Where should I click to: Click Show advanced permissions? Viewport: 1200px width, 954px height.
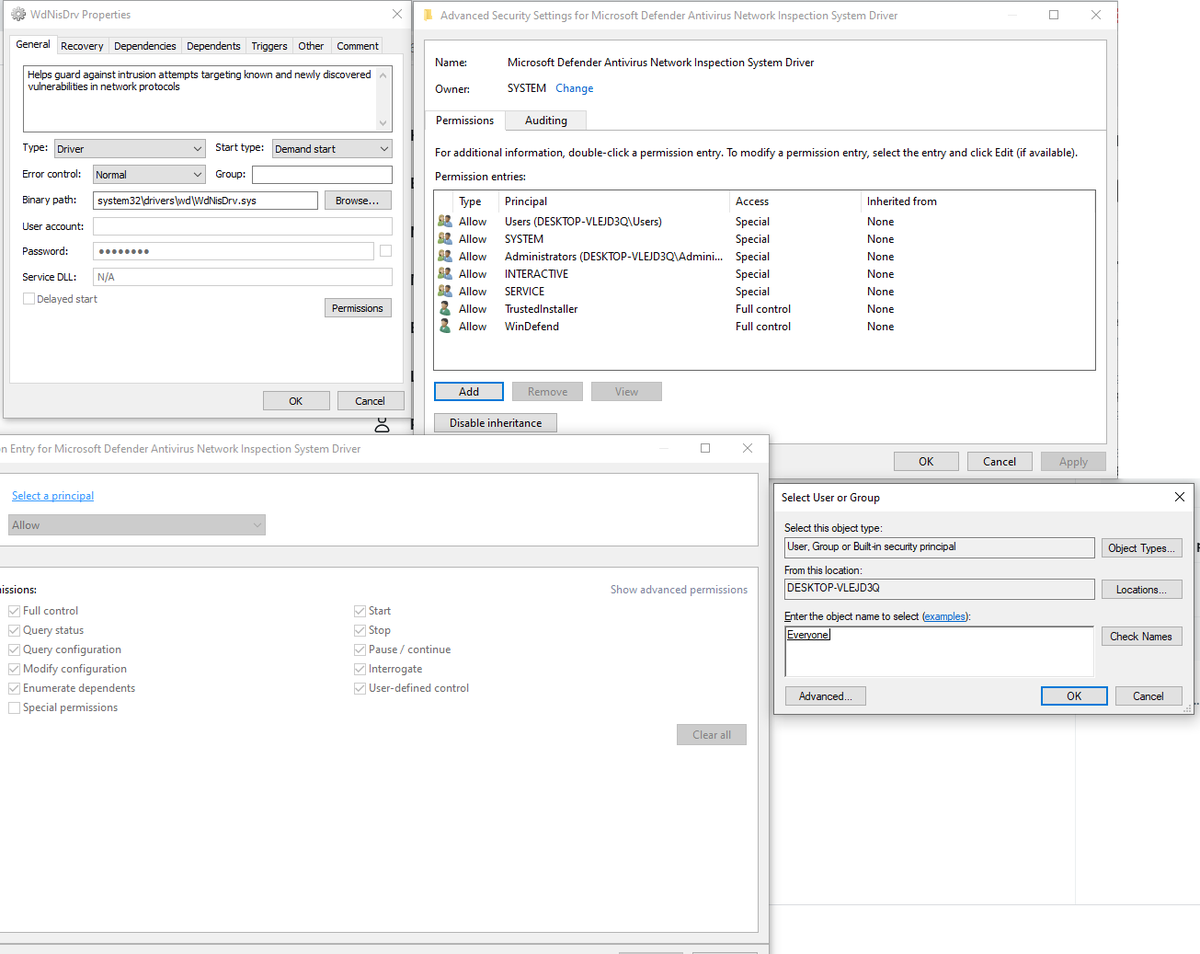pos(679,589)
